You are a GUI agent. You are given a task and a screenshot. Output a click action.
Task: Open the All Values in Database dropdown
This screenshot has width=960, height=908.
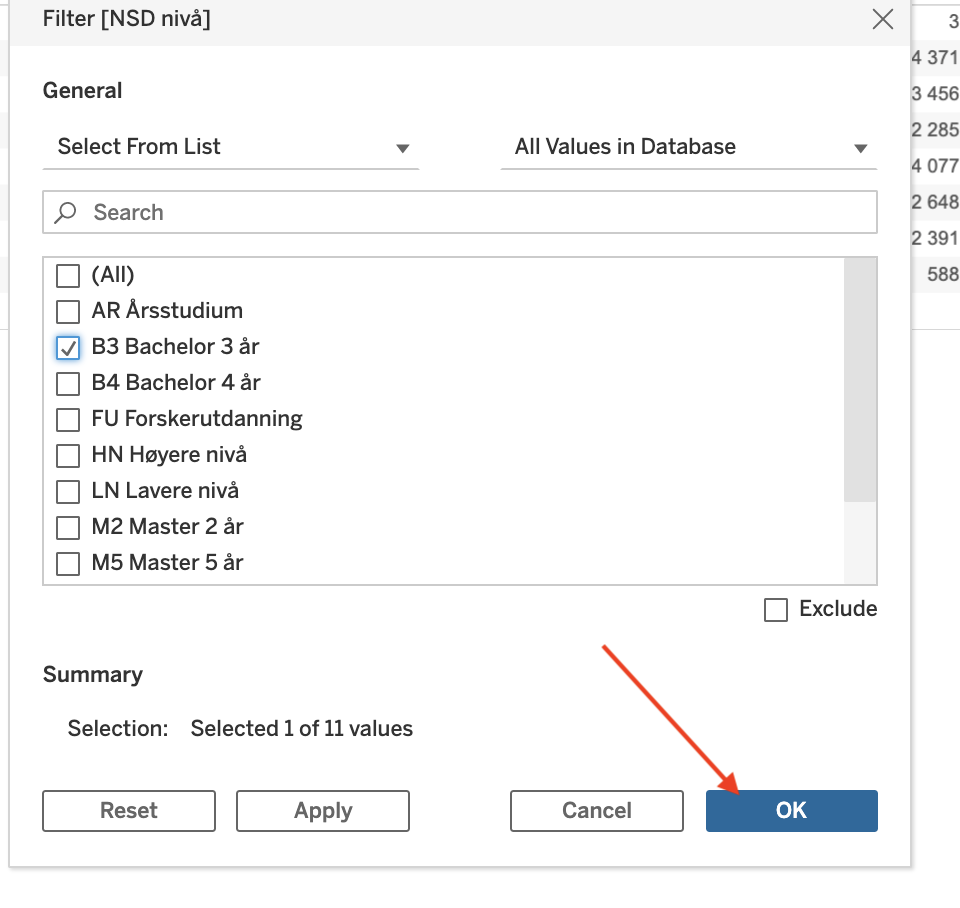point(688,147)
